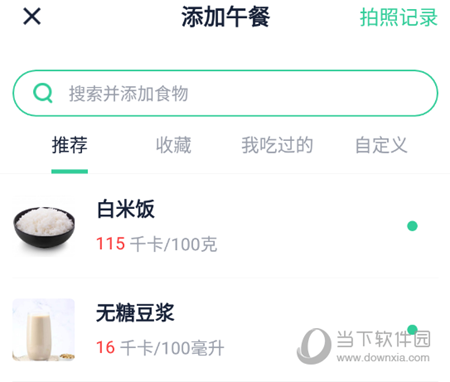Open the 自定义 tab
Screen dimensions: 450x382
[x=381, y=145]
